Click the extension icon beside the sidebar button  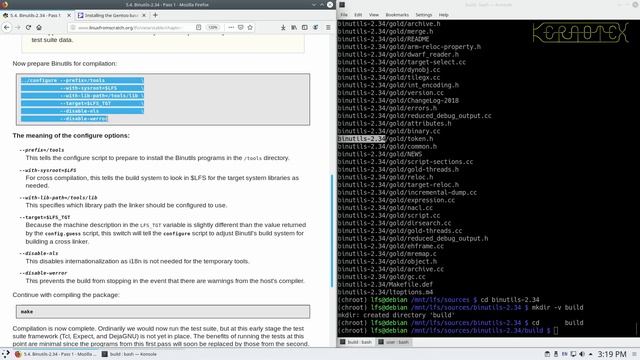[316, 27]
